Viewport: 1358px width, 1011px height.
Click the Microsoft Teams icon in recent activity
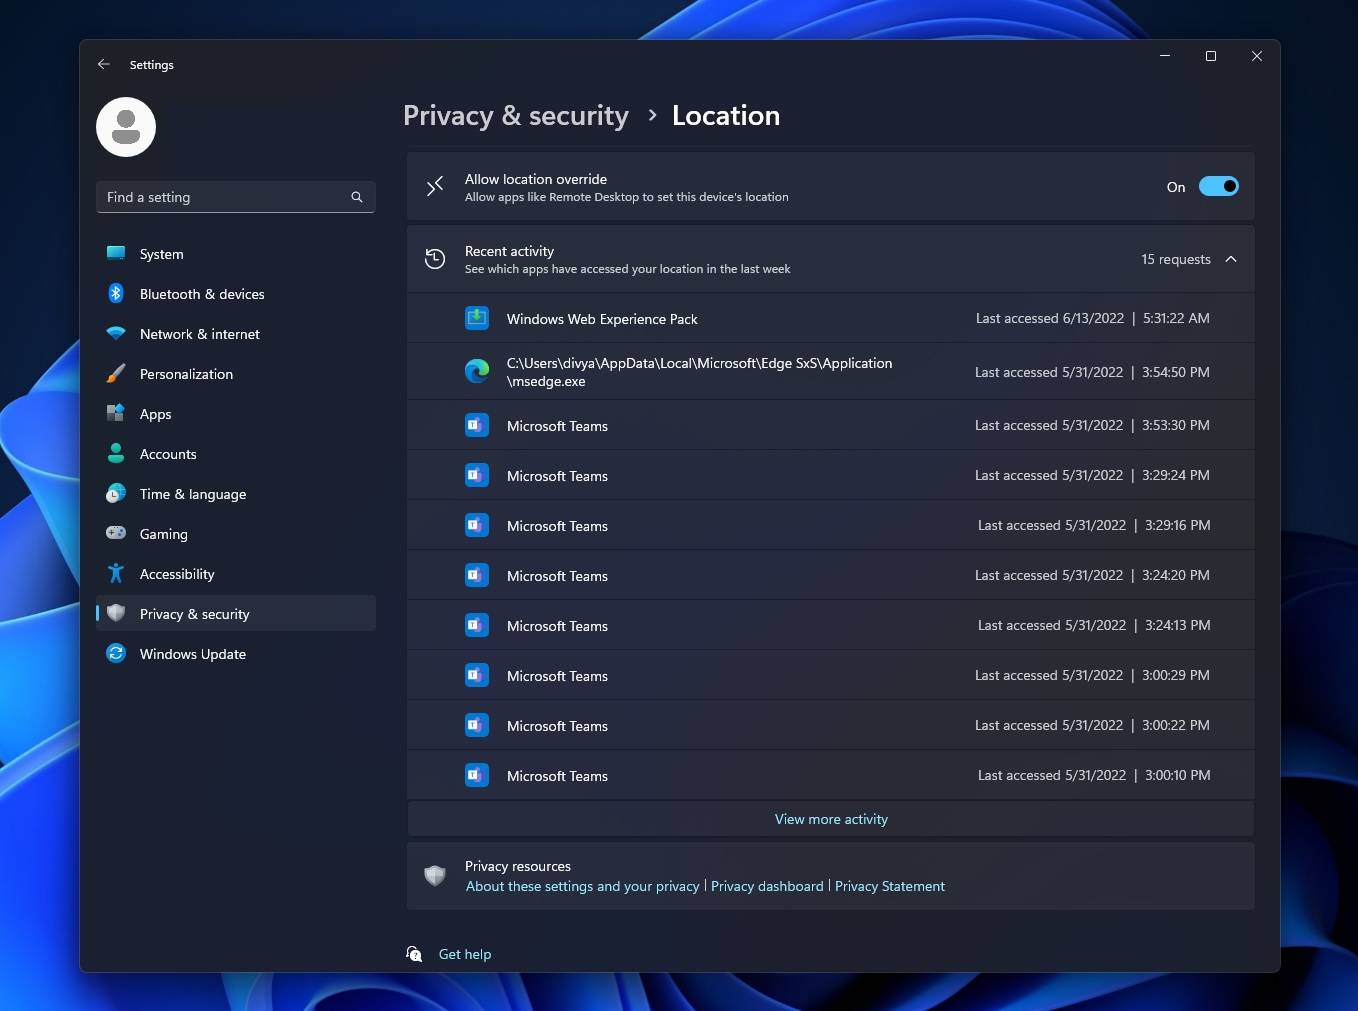pyautogui.click(x=477, y=425)
